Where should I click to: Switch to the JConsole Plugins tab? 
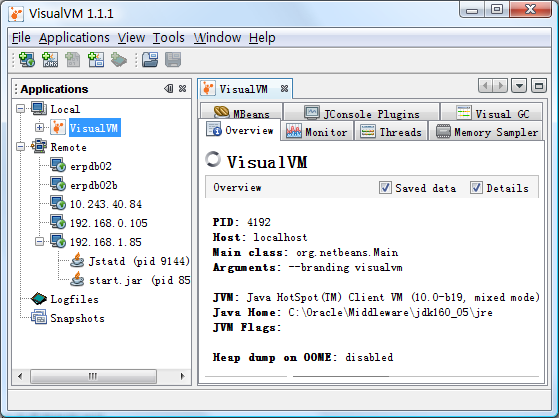coord(361,113)
